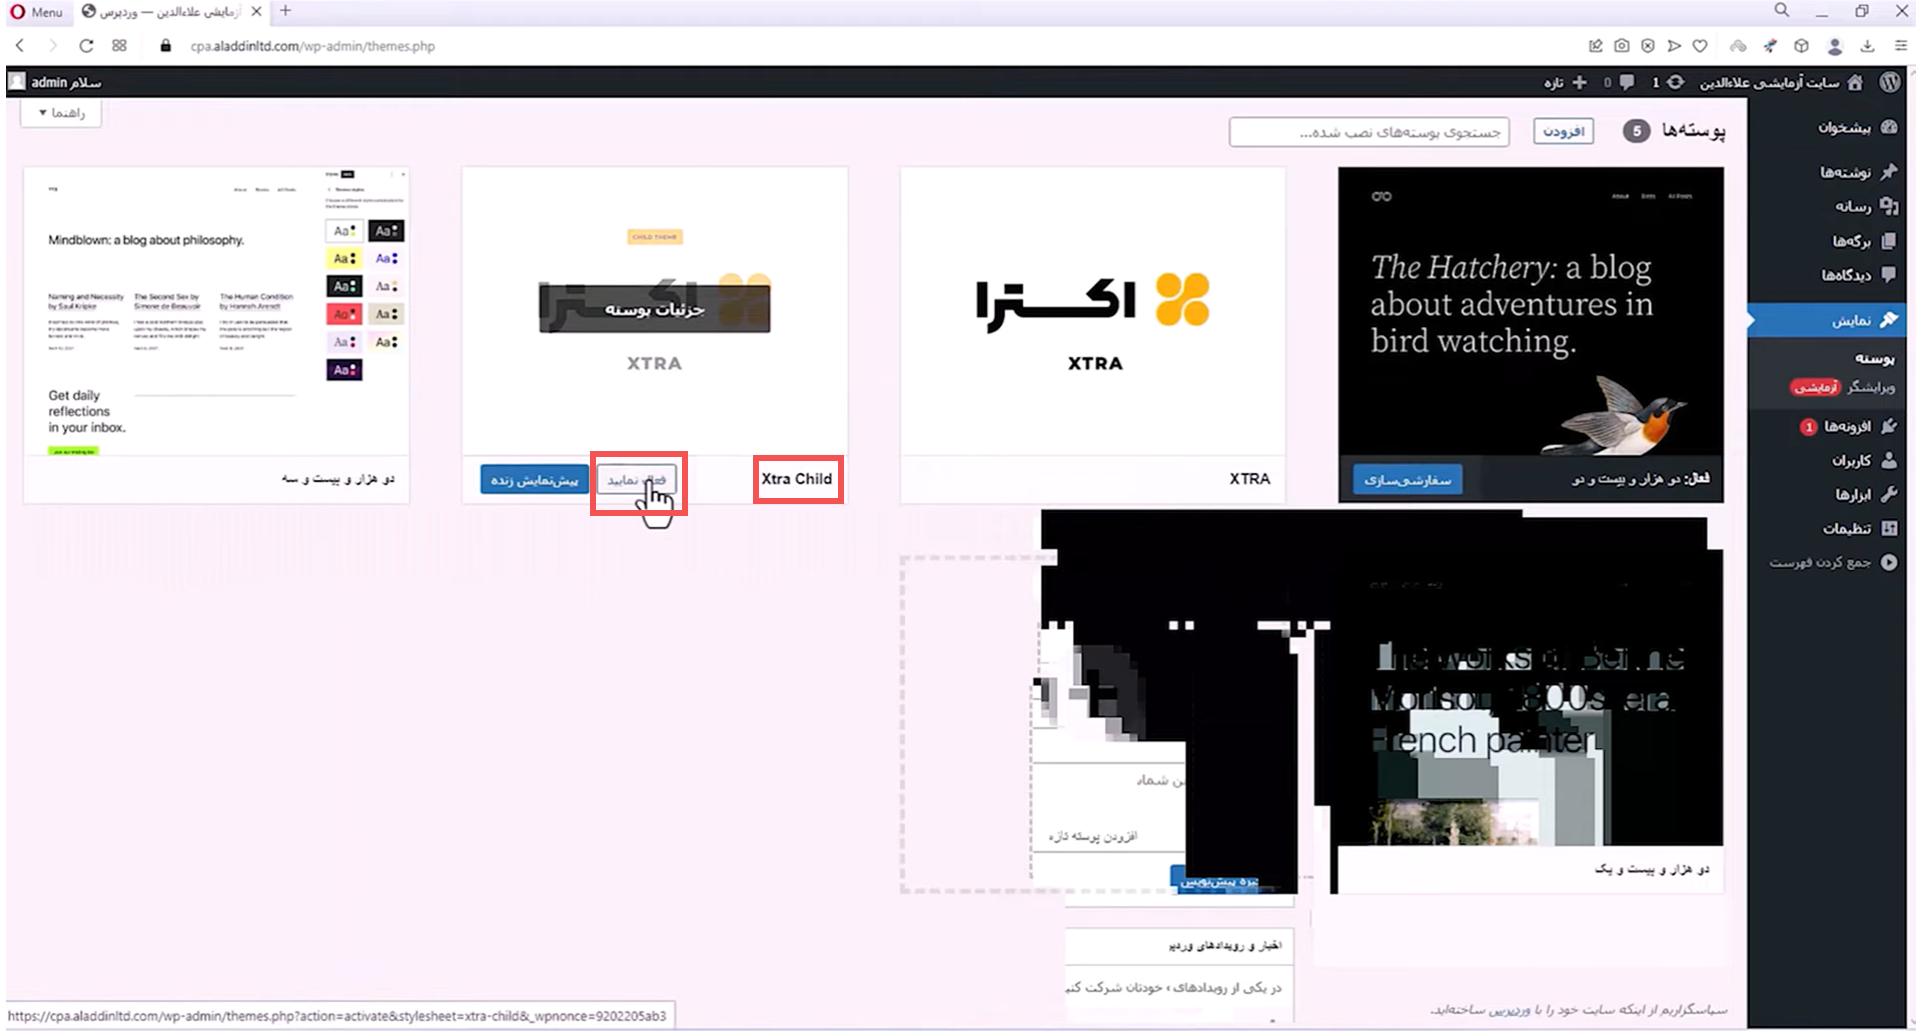1920x1031 pixels.
Task: Open the downloads arrow icon
Action: [1867, 46]
